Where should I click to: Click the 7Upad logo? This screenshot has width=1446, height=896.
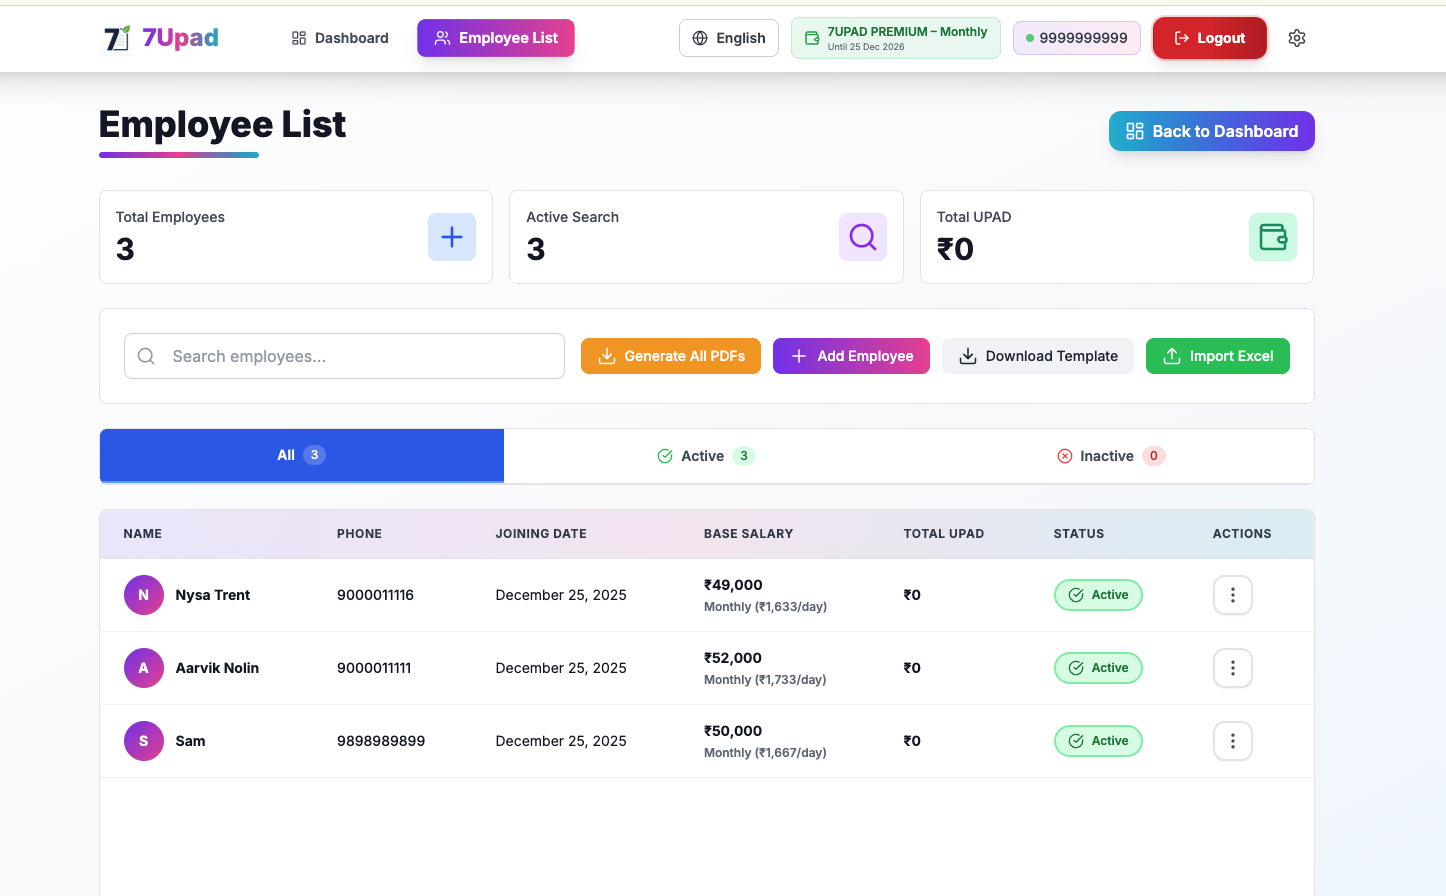161,38
